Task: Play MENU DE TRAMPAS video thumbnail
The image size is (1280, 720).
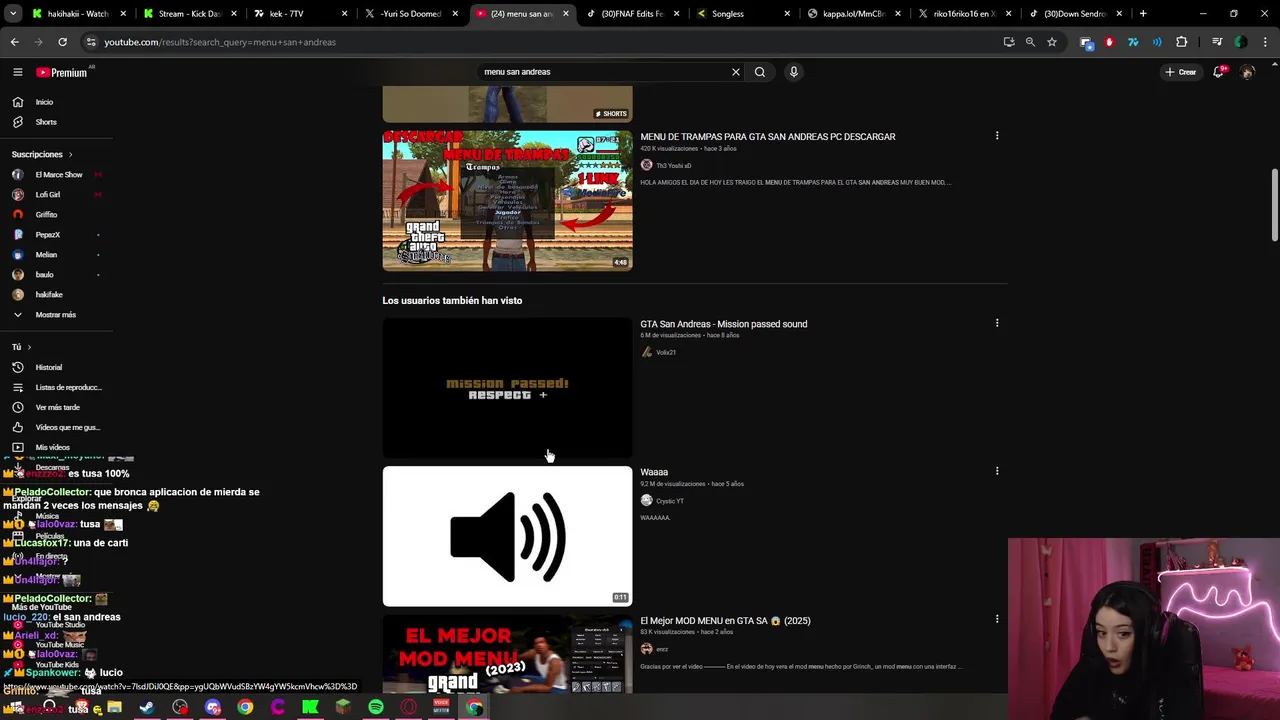Action: click(x=507, y=201)
